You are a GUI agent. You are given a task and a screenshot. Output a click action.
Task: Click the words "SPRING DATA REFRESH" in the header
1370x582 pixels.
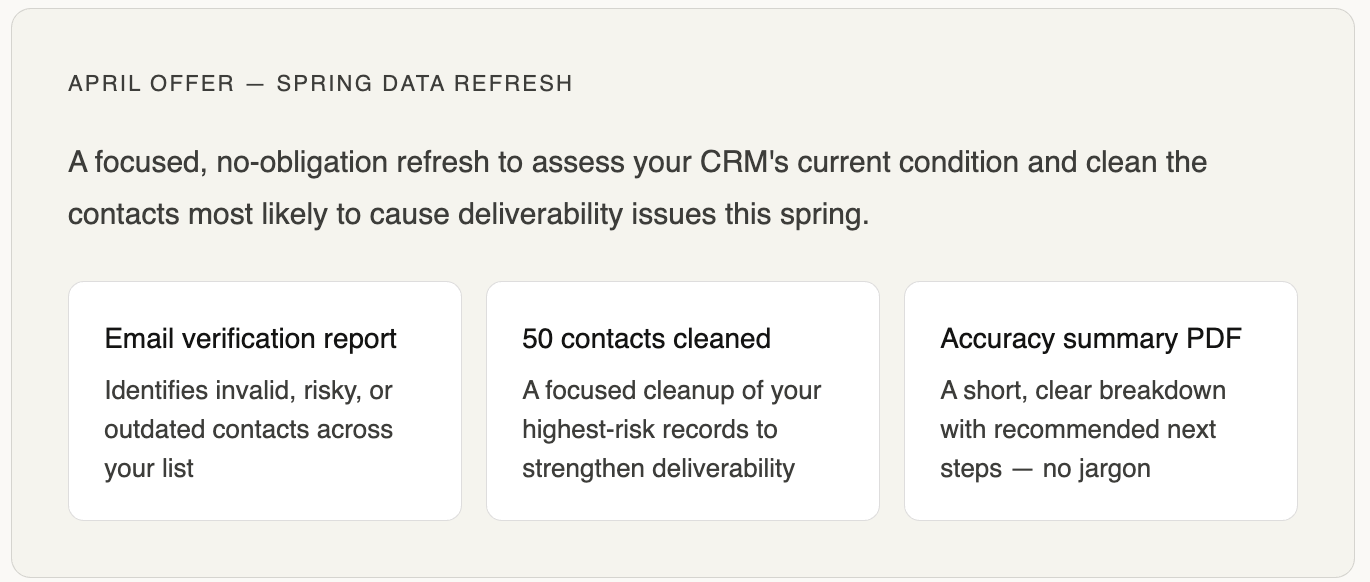tap(424, 84)
